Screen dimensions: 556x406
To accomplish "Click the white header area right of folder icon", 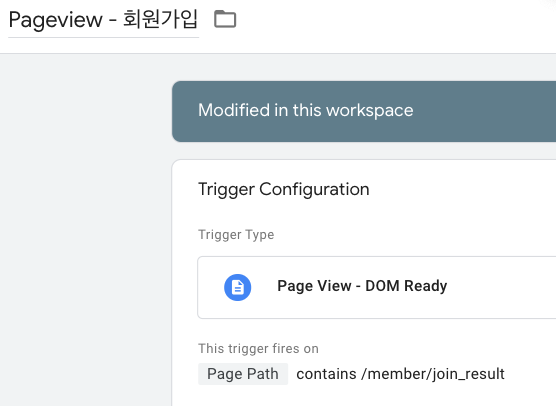I will pyautogui.click(x=390, y=25).
